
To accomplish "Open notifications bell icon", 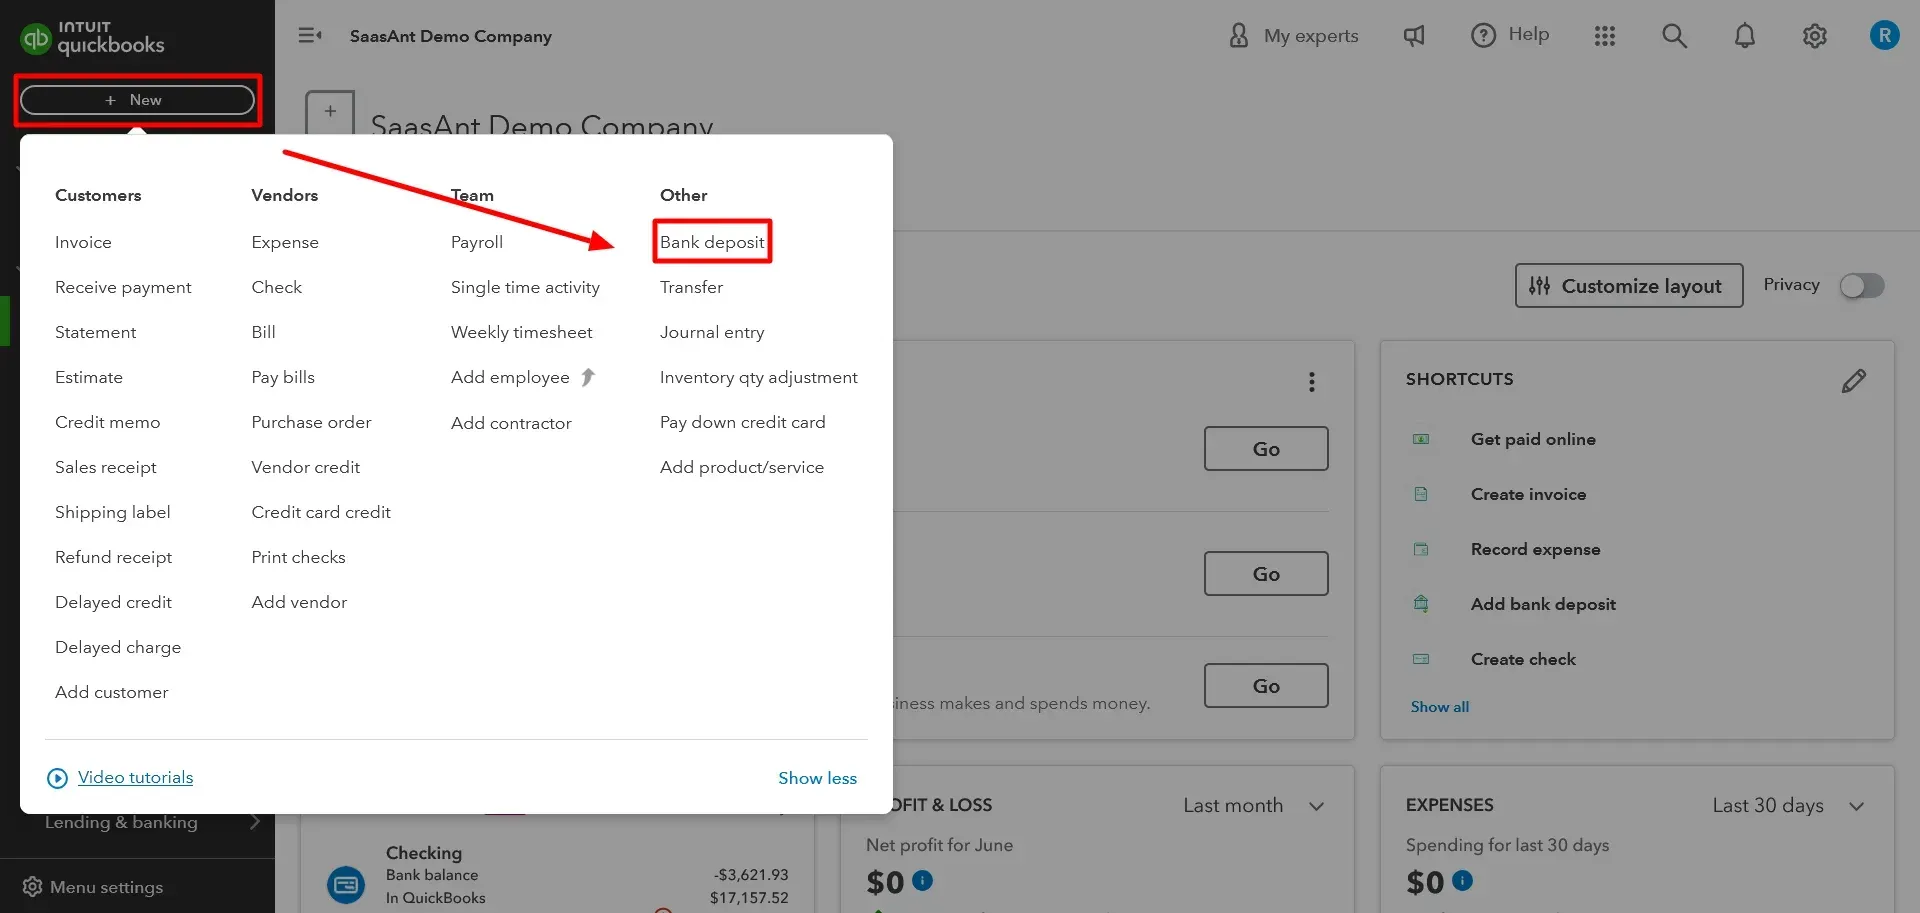I will [x=1744, y=36].
